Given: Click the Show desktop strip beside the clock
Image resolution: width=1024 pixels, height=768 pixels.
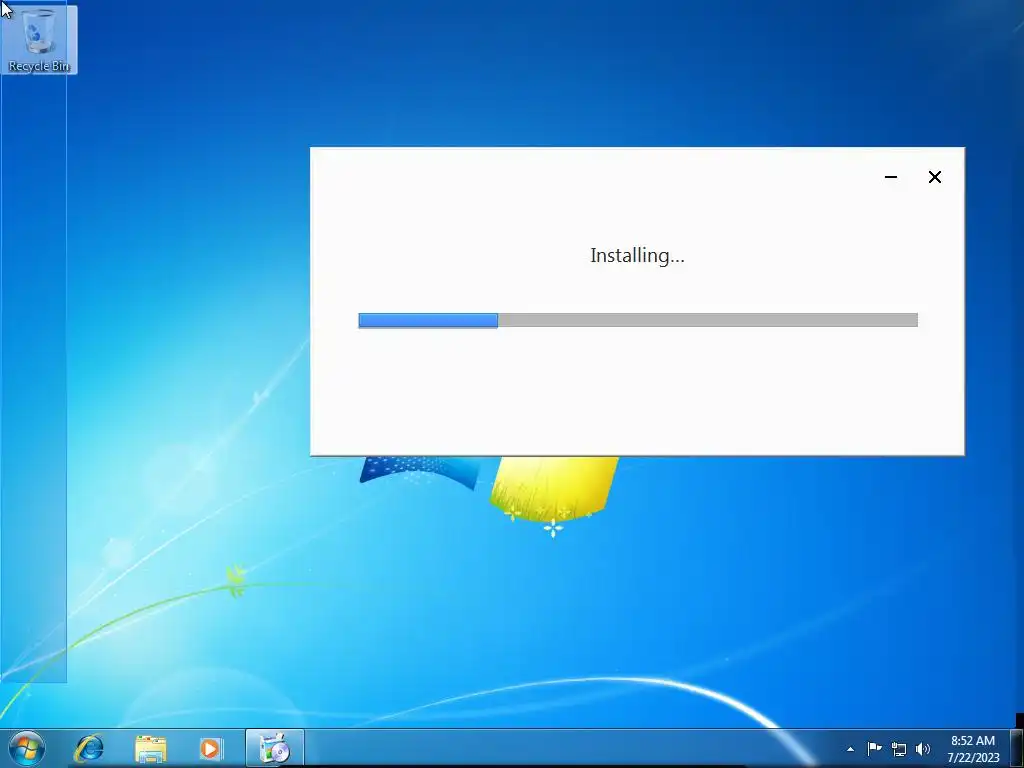Looking at the screenshot, I should pyautogui.click(x=1017, y=748).
